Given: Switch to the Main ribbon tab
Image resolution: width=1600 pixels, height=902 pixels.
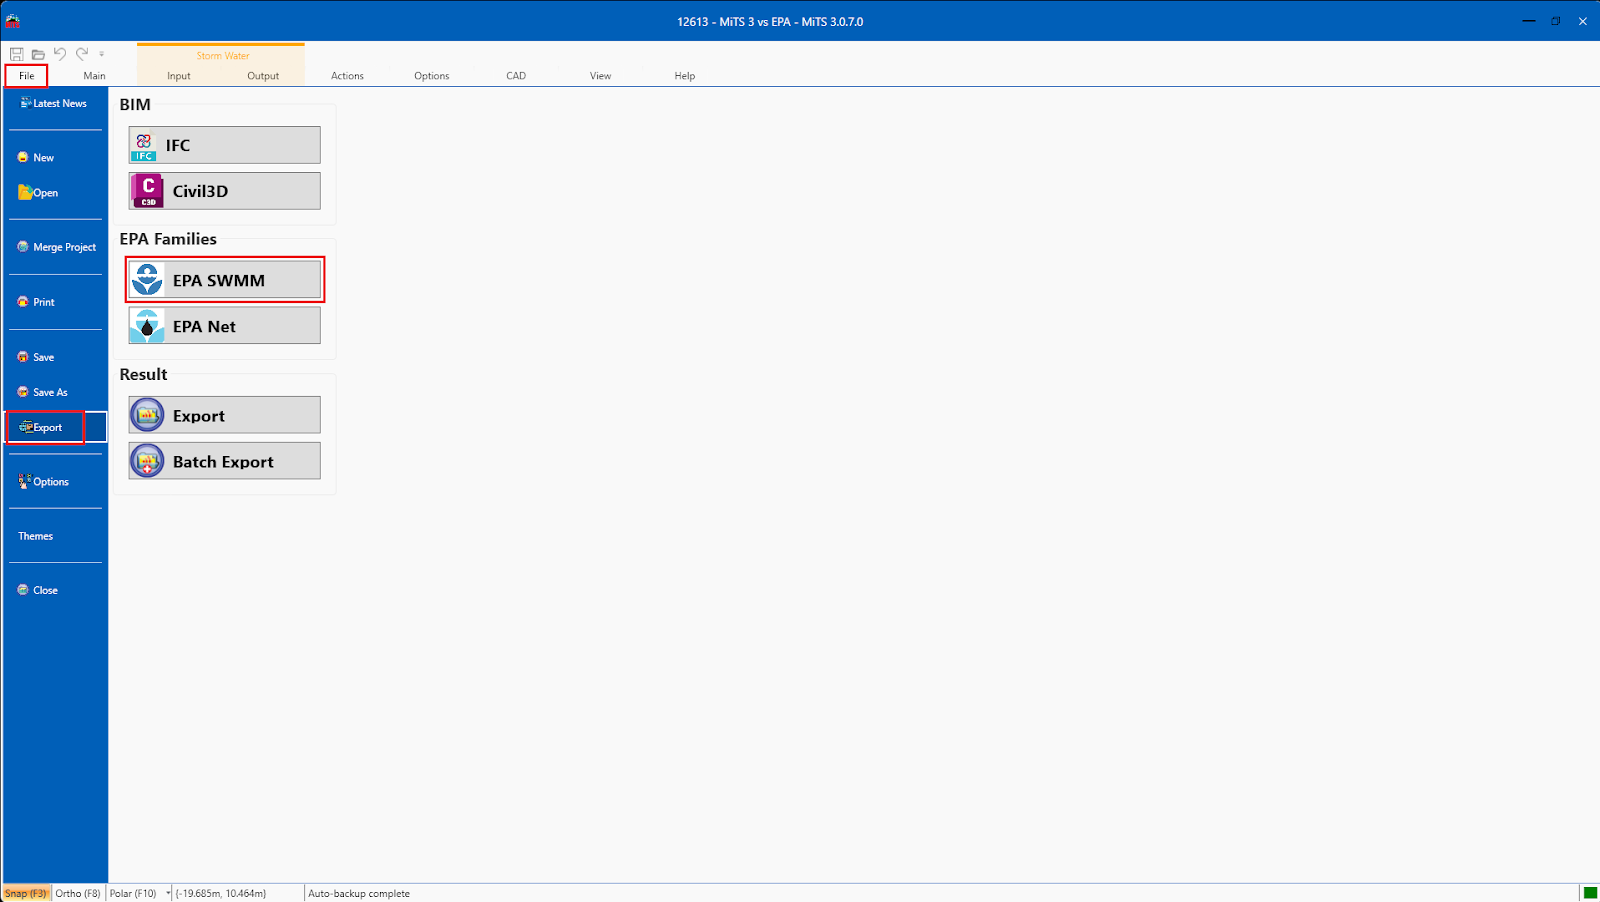Looking at the screenshot, I should point(95,76).
